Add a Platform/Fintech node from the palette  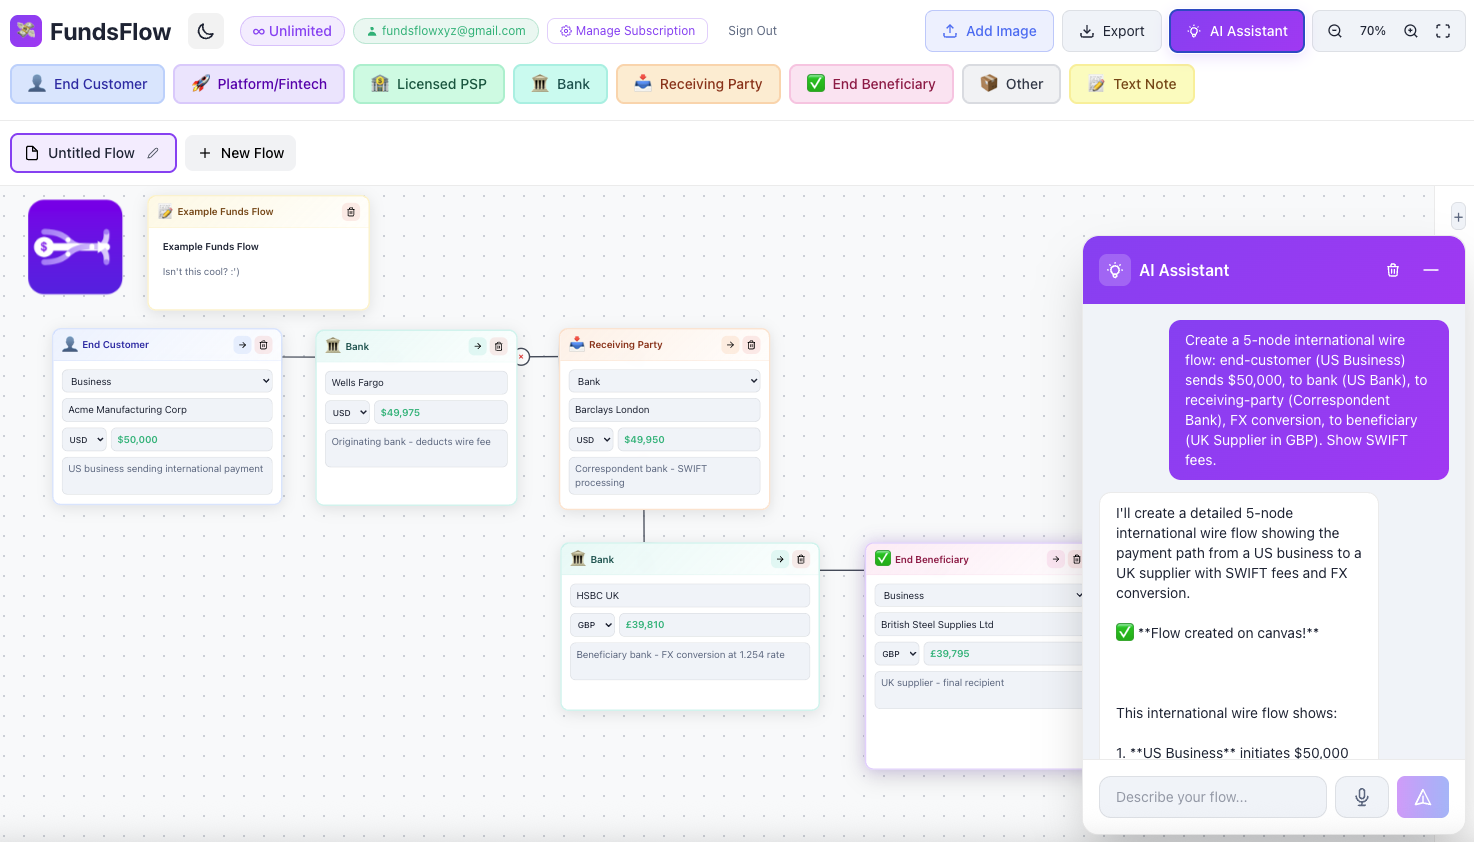[258, 84]
